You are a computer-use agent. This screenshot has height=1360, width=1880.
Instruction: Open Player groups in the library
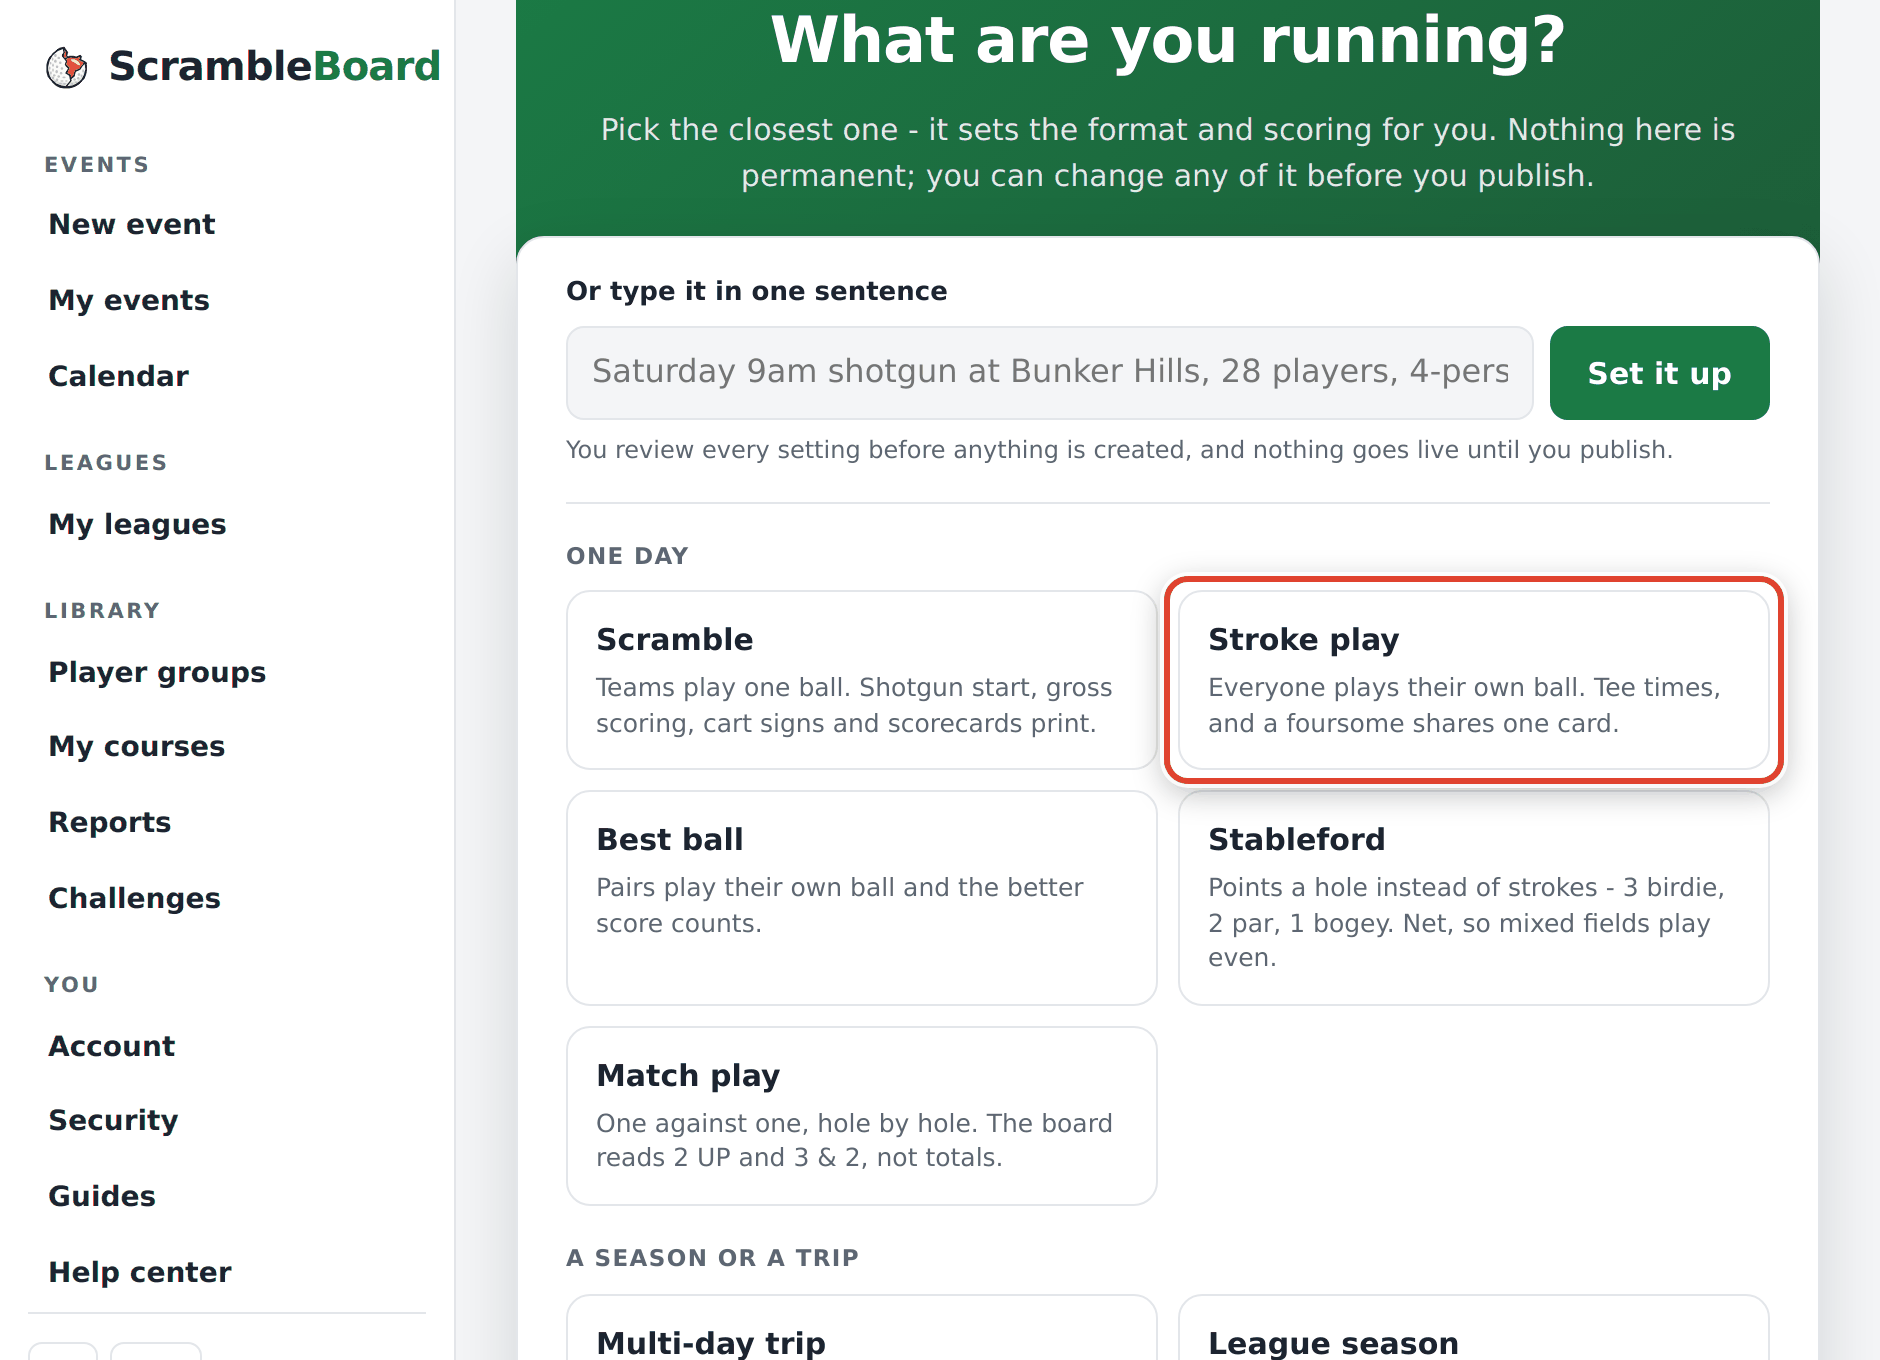pyautogui.click(x=157, y=672)
